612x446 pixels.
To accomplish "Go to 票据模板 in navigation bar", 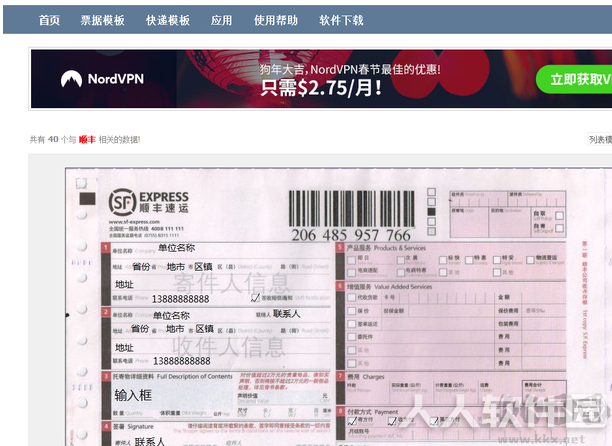I will [103, 20].
